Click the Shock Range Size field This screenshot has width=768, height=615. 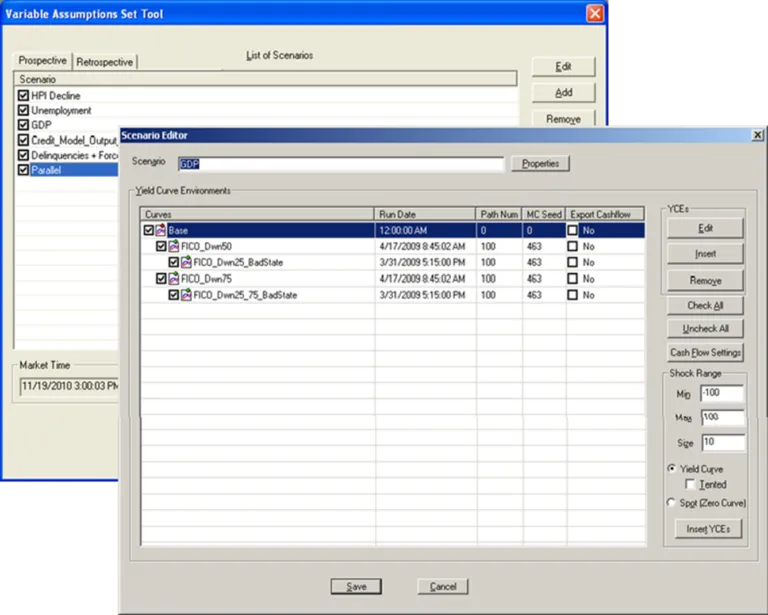[723, 442]
